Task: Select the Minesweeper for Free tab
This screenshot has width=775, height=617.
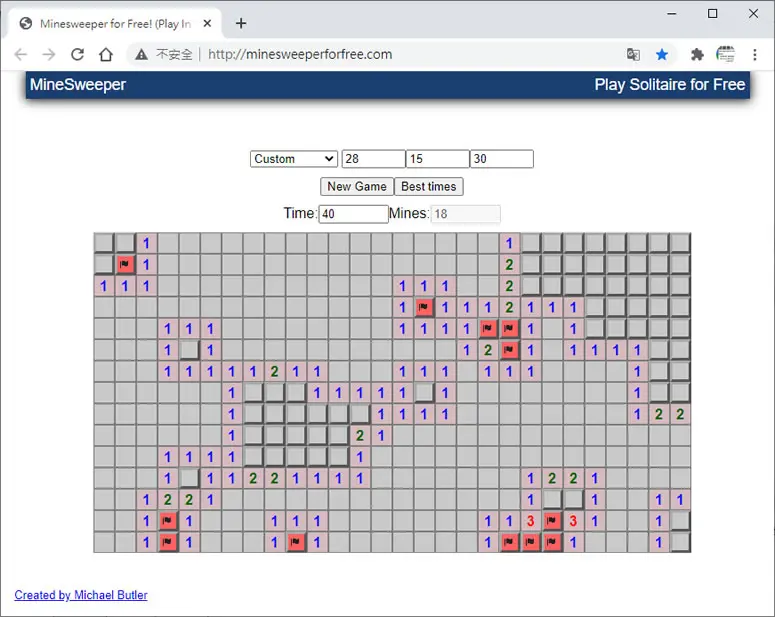Action: [115, 24]
